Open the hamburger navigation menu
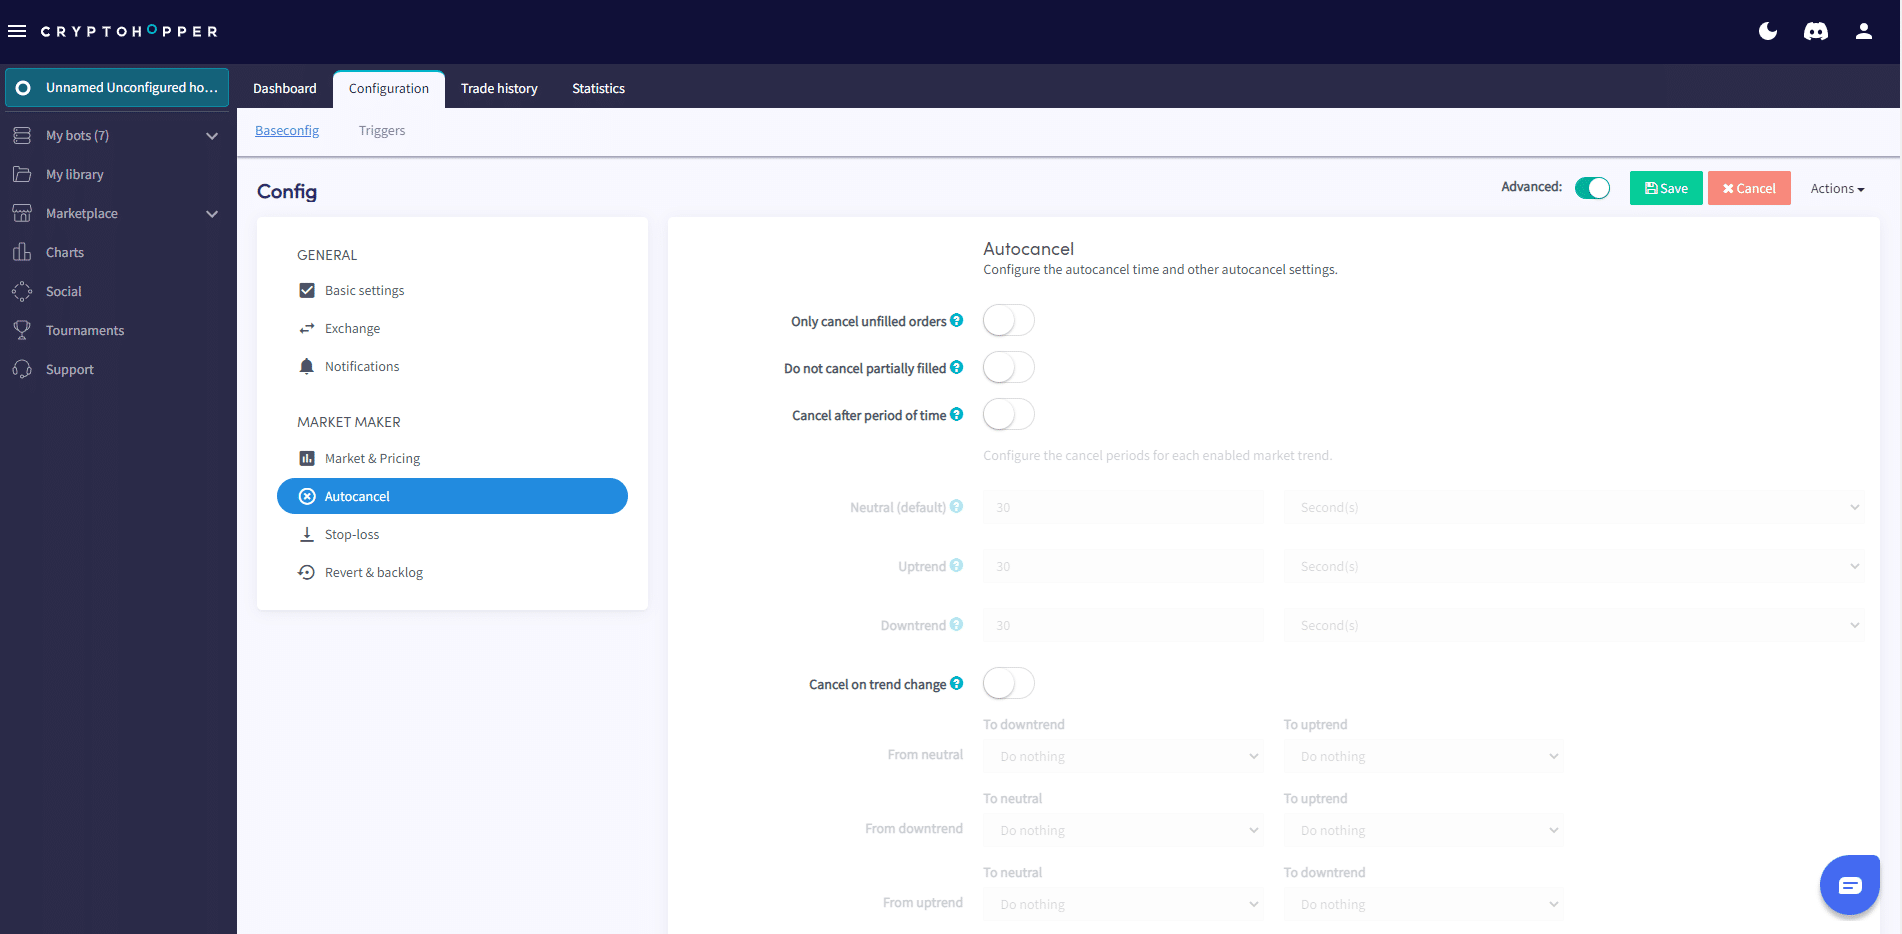Screen dimensions: 1902x934 [17, 31]
